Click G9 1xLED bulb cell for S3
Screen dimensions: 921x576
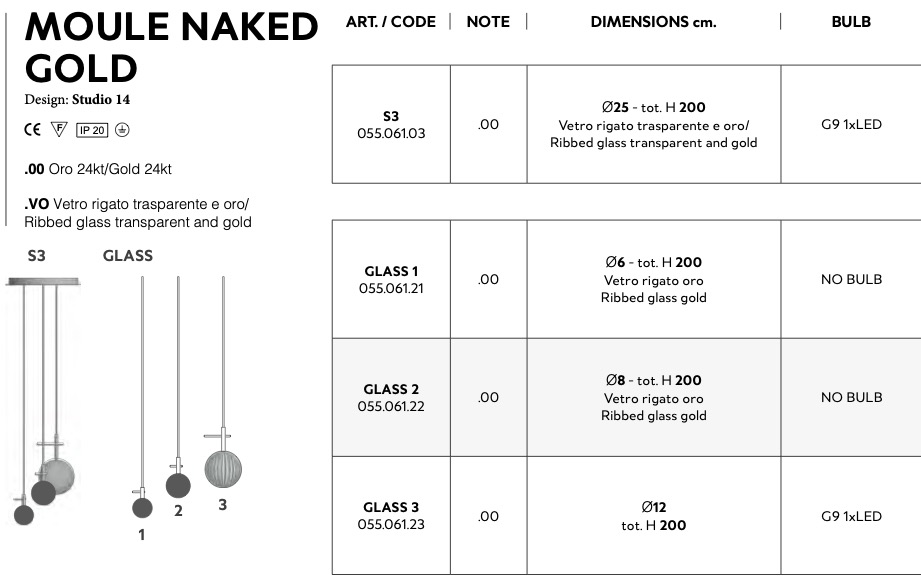(851, 125)
